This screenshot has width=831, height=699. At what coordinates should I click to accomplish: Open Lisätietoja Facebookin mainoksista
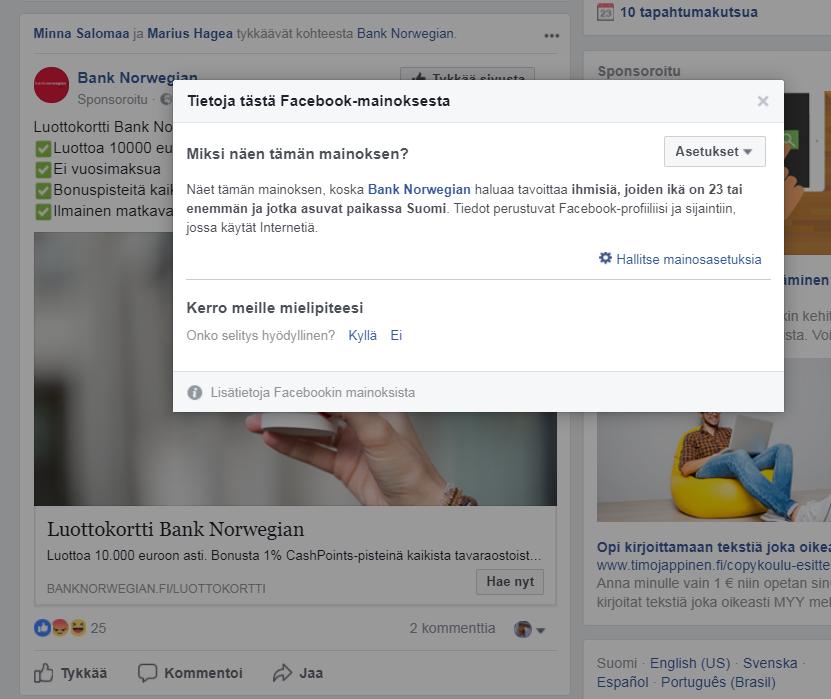[312, 393]
